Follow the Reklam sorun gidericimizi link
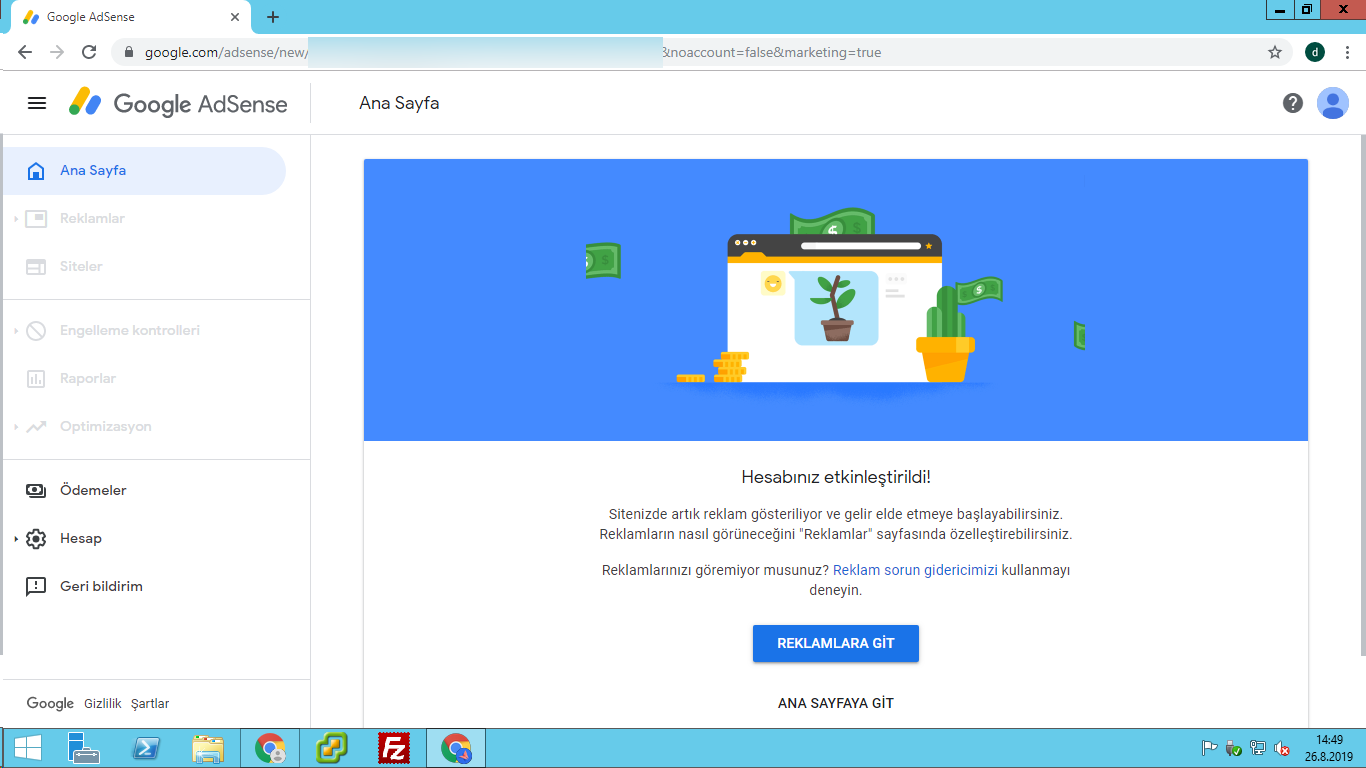Screen dimensions: 1366x768 click(x=915, y=570)
